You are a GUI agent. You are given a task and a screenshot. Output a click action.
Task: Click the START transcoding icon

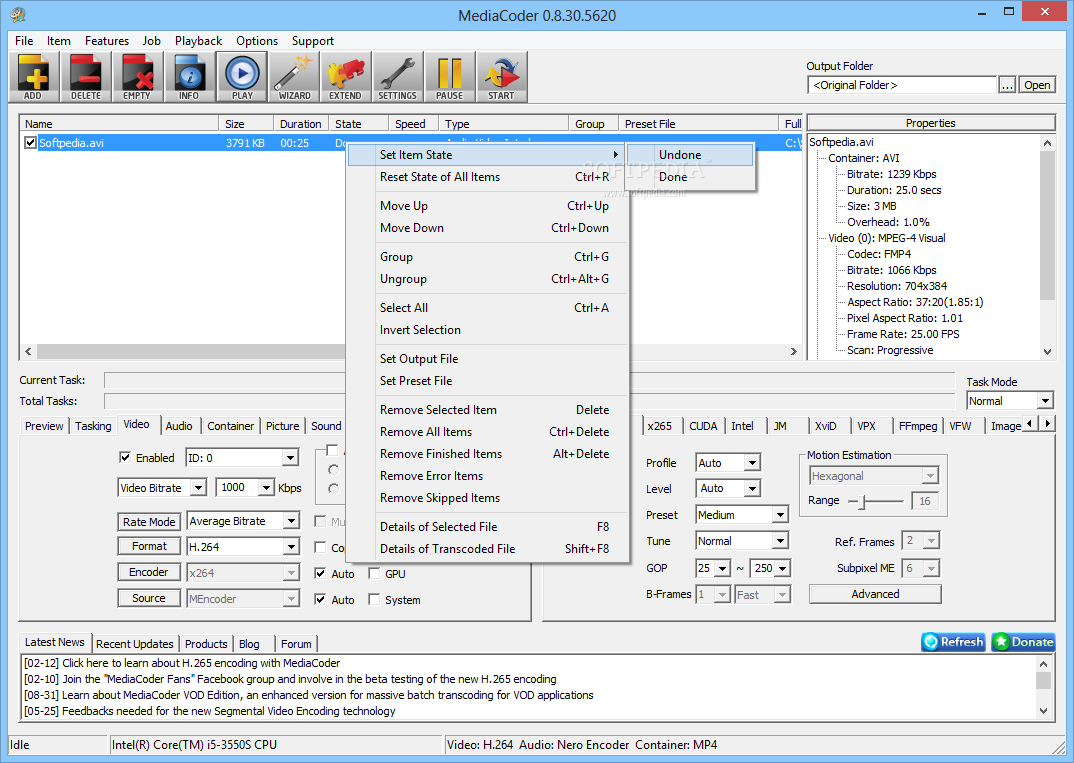tap(501, 77)
